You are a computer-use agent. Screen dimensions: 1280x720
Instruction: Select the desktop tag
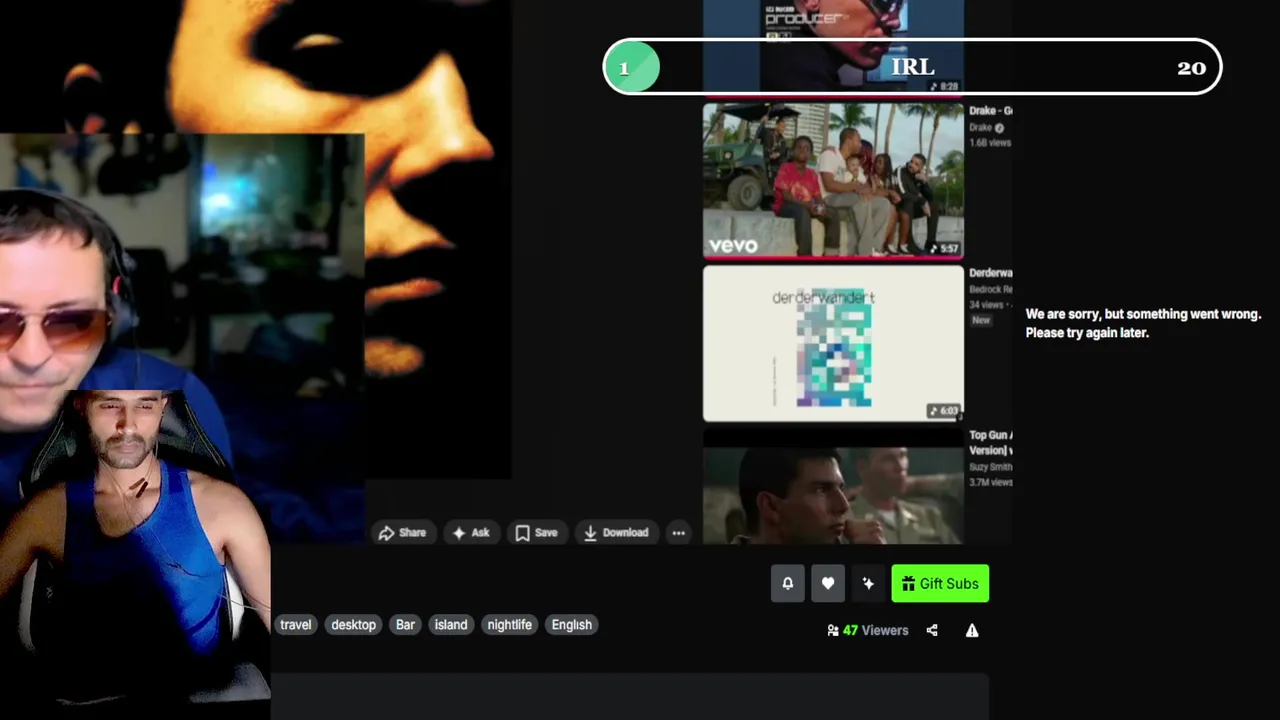pos(354,625)
